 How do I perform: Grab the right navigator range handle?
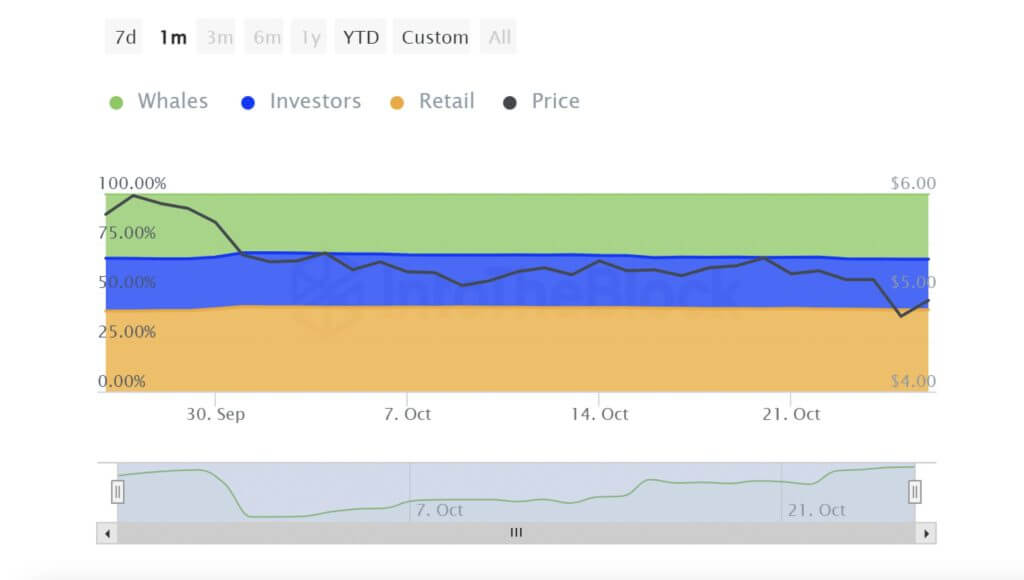click(914, 492)
